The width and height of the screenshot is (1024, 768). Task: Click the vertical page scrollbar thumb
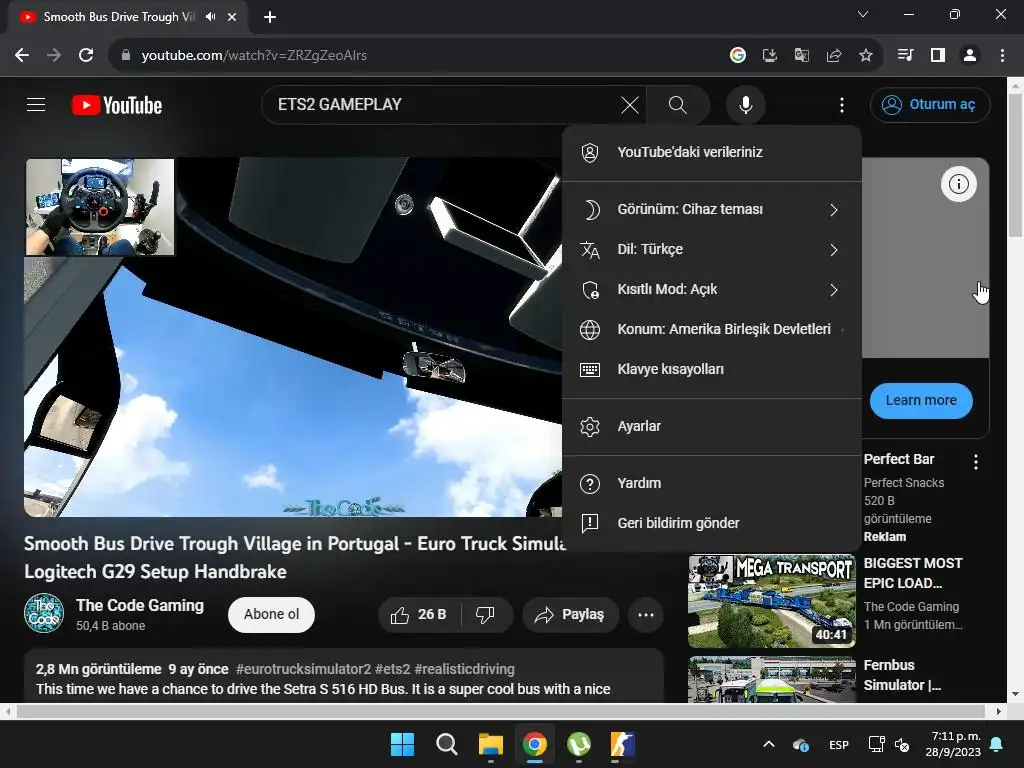1015,166
